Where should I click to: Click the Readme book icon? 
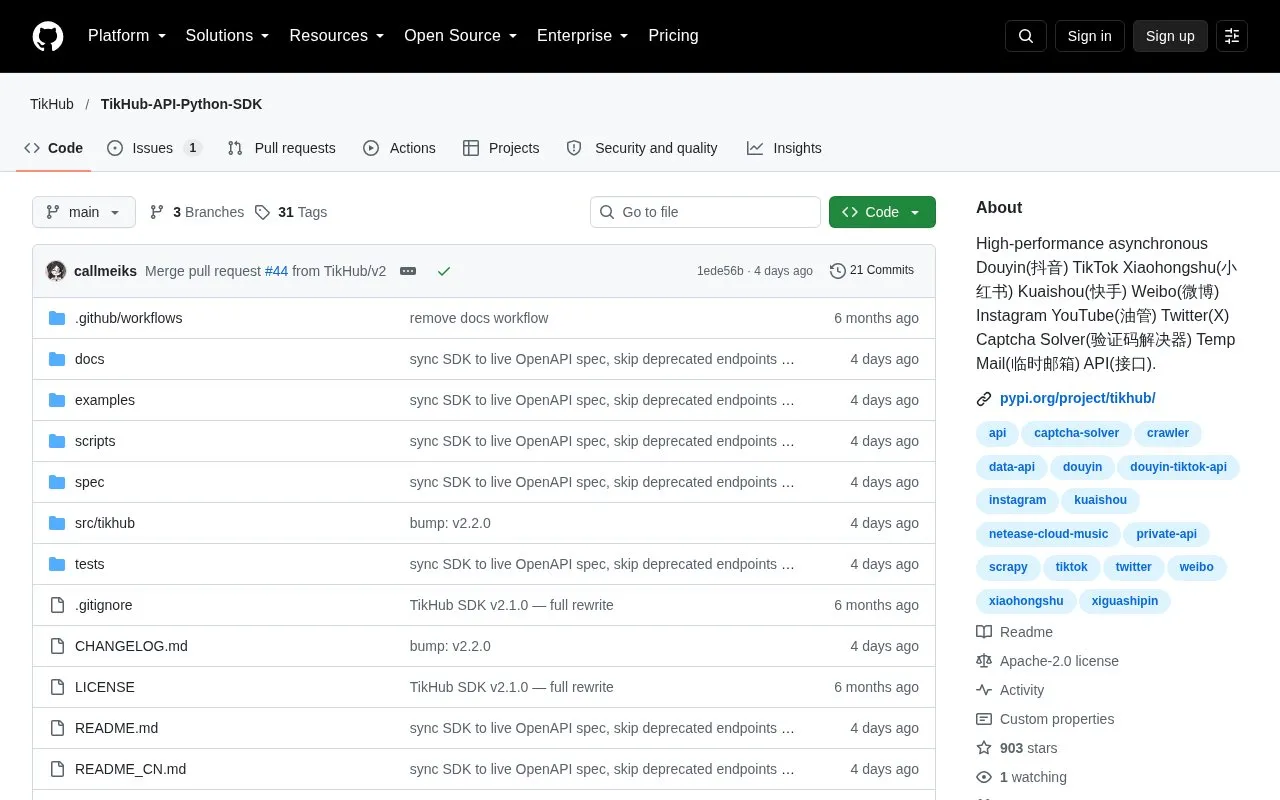click(984, 632)
